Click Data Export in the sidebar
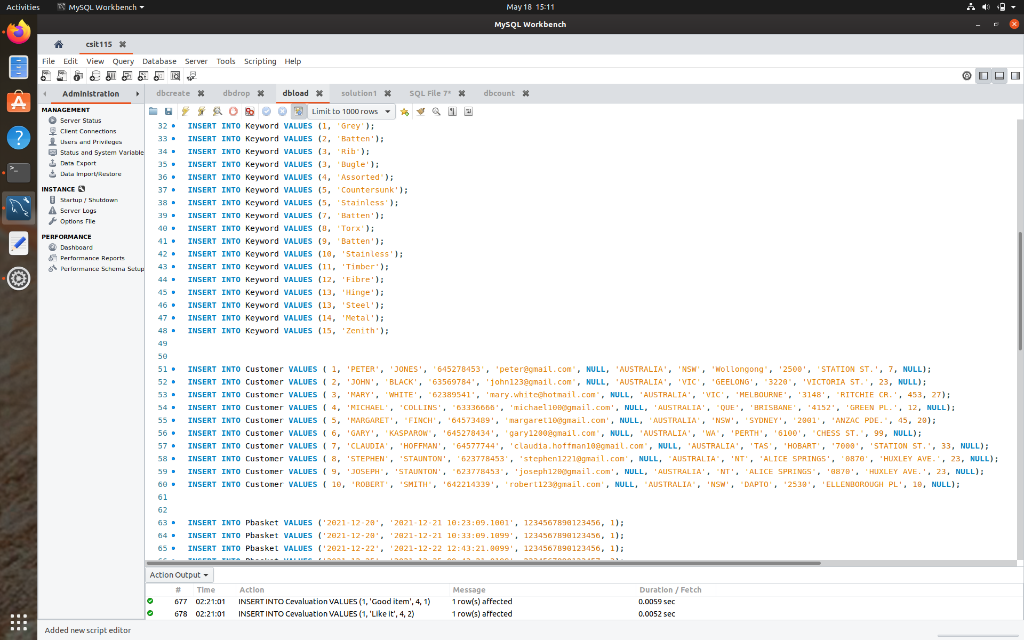The image size is (1024, 640). click(x=78, y=163)
